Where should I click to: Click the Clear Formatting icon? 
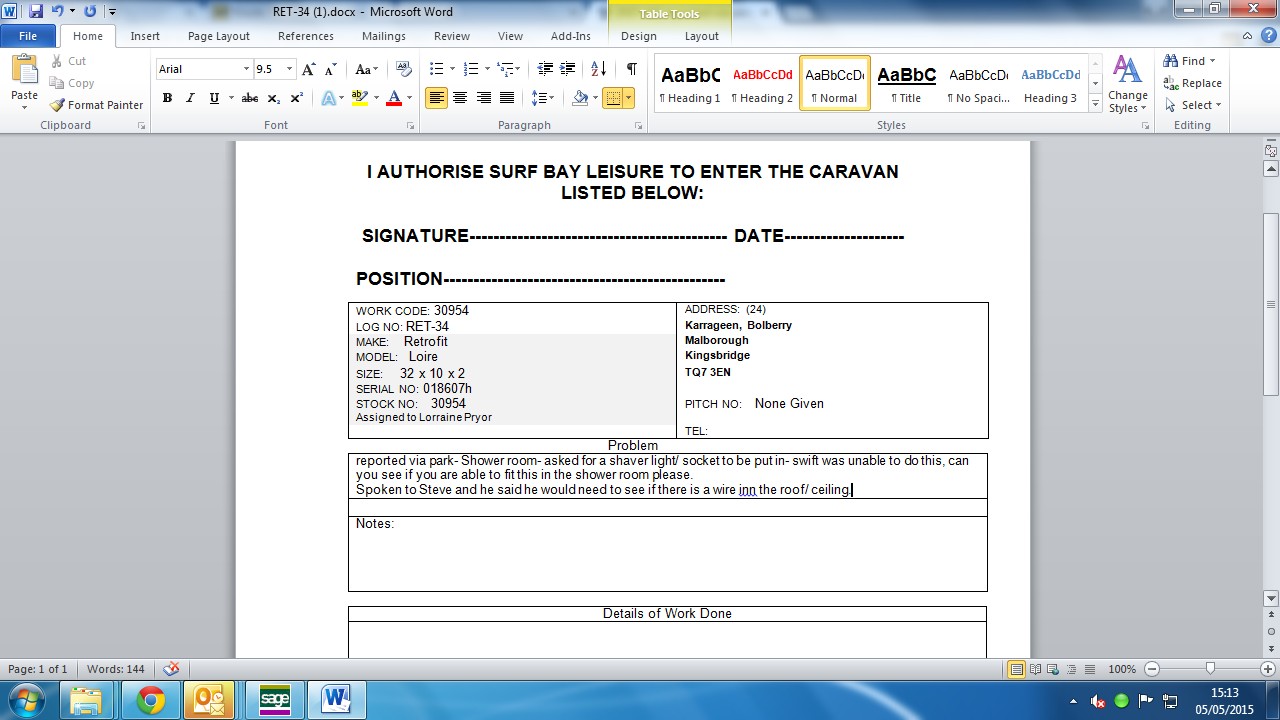(x=404, y=69)
